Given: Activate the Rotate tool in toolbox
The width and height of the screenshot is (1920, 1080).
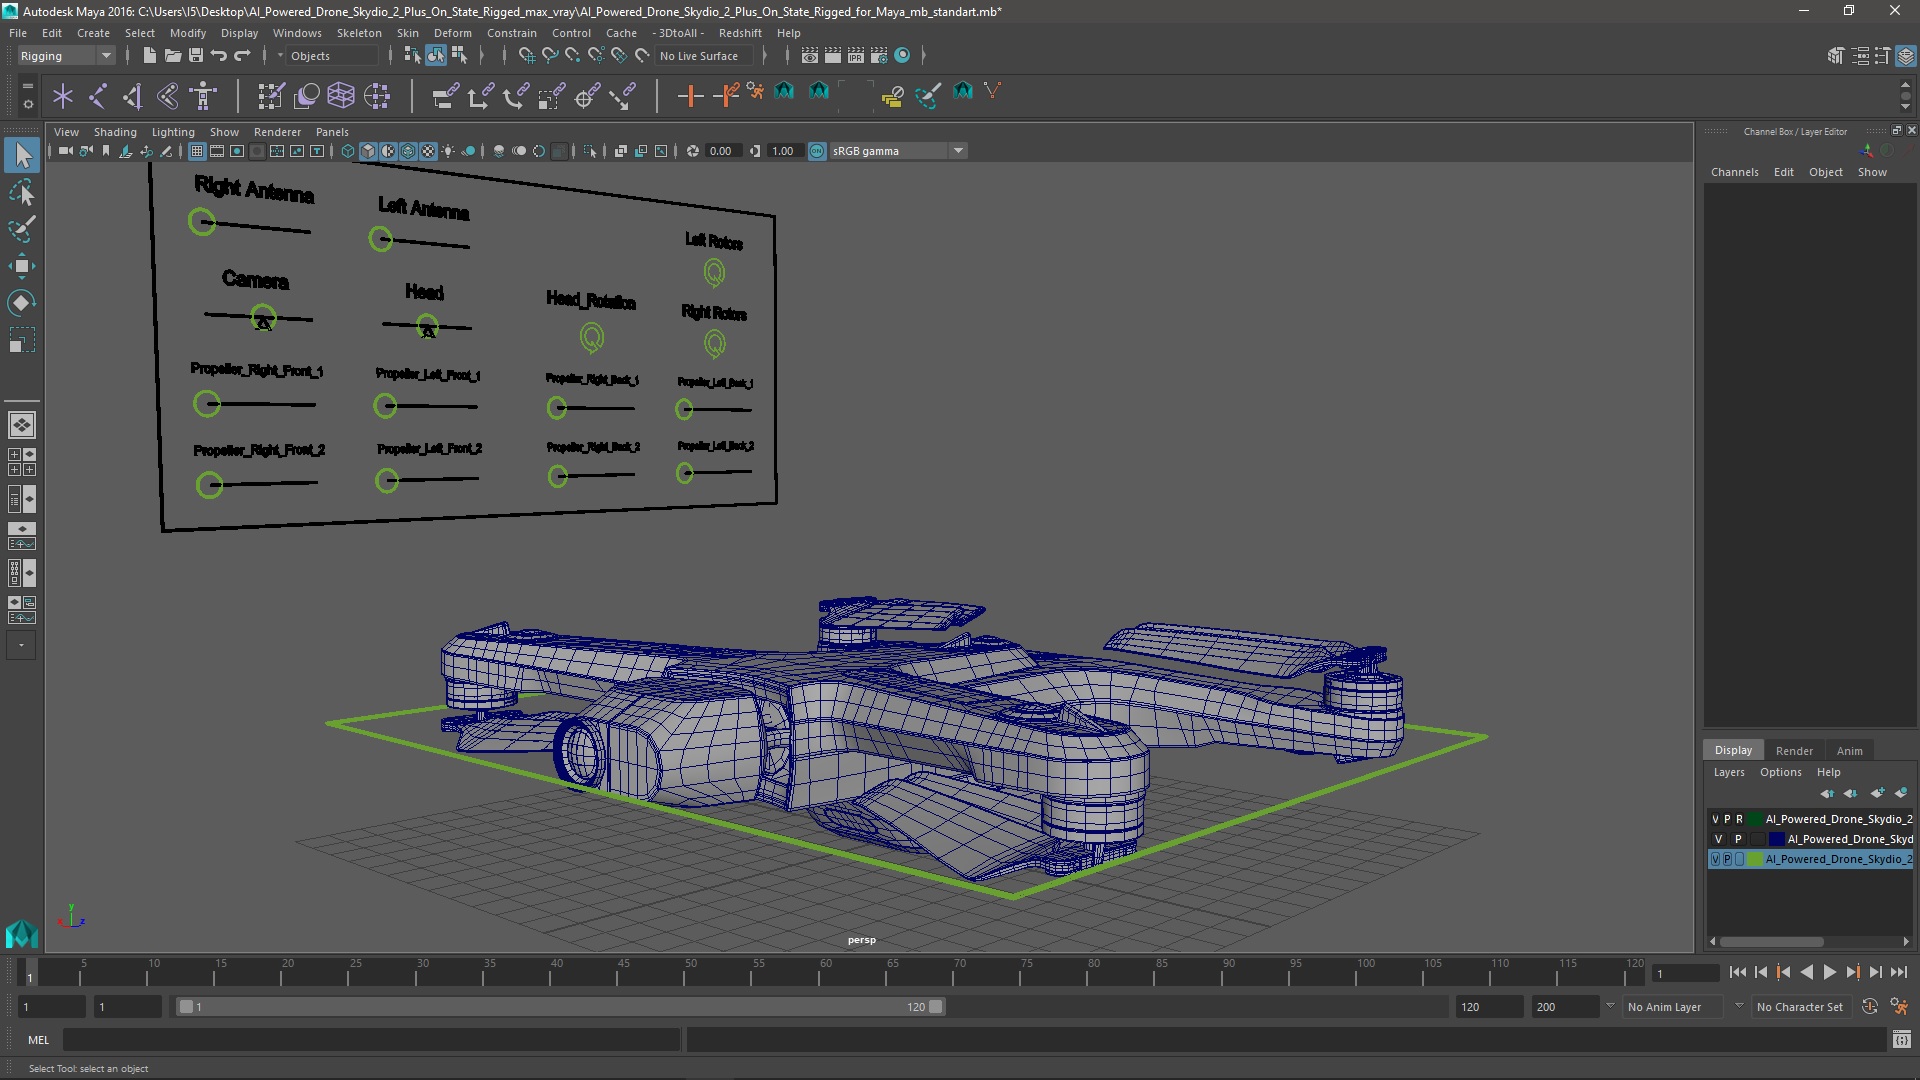Looking at the screenshot, I should pos(22,303).
